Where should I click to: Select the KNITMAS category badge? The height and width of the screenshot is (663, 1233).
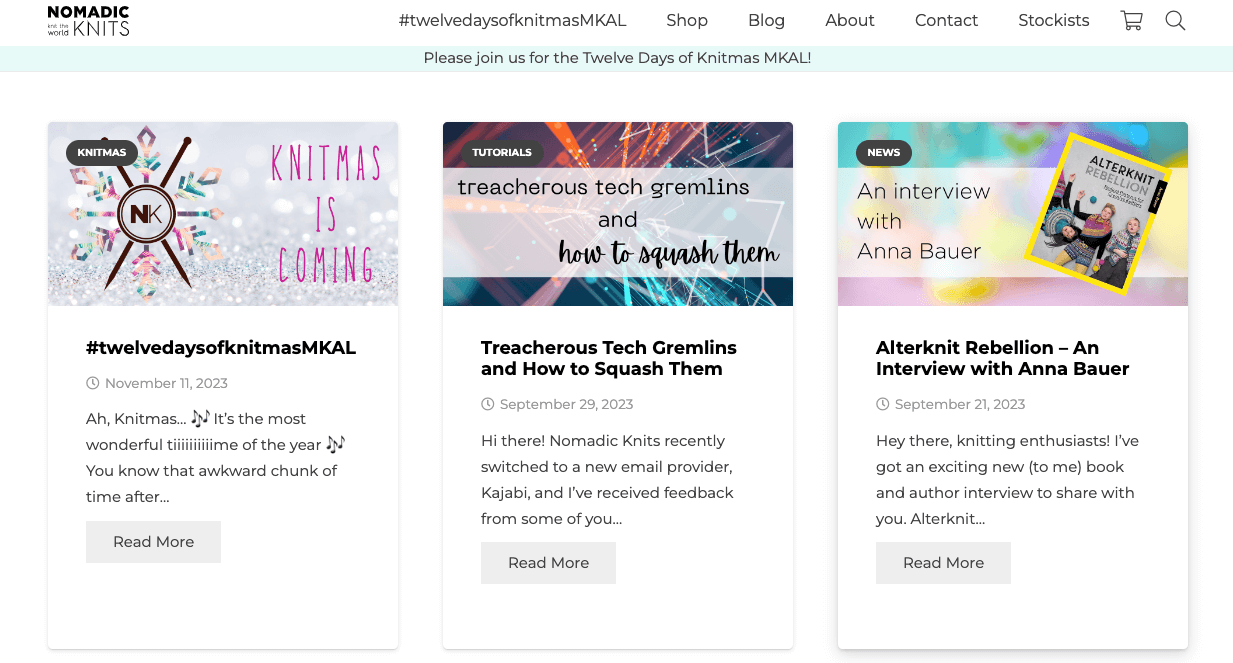tap(101, 152)
